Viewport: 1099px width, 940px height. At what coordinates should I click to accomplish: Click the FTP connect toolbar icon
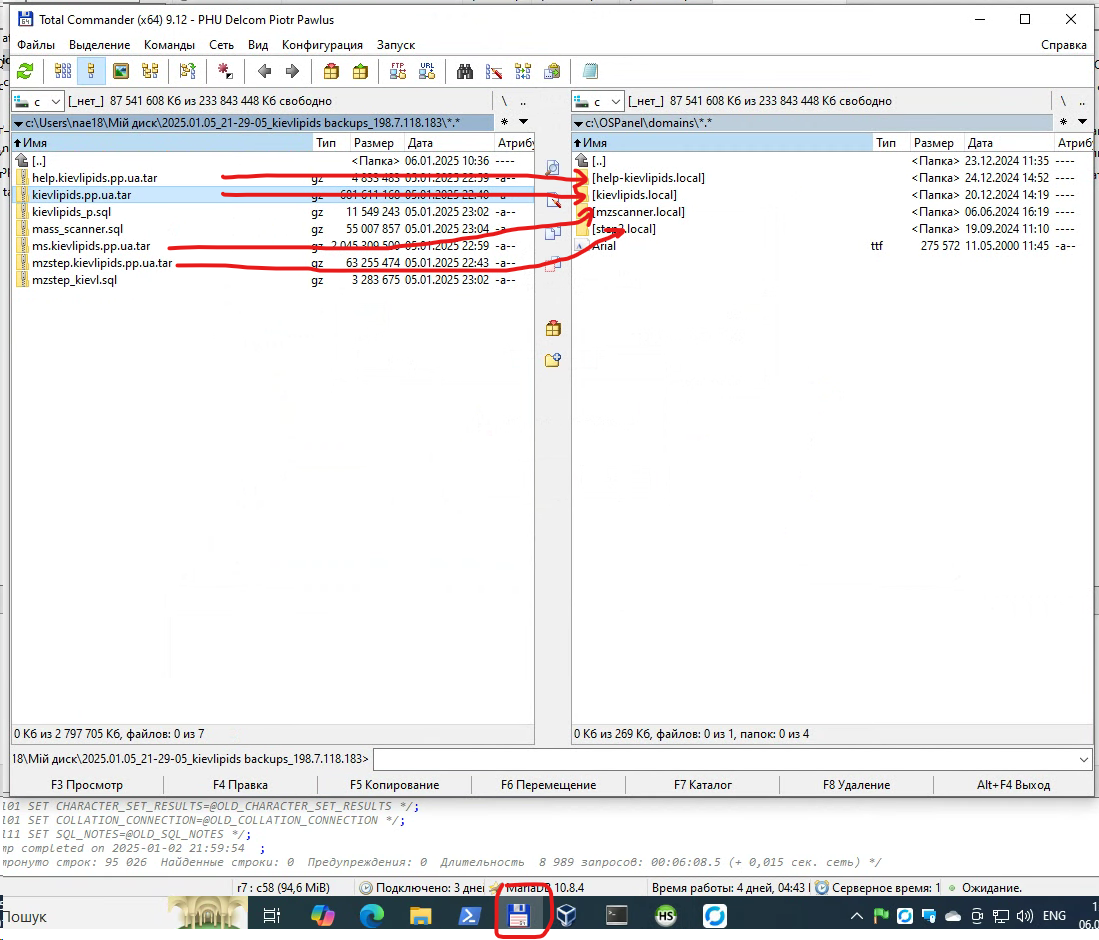point(398,71)
